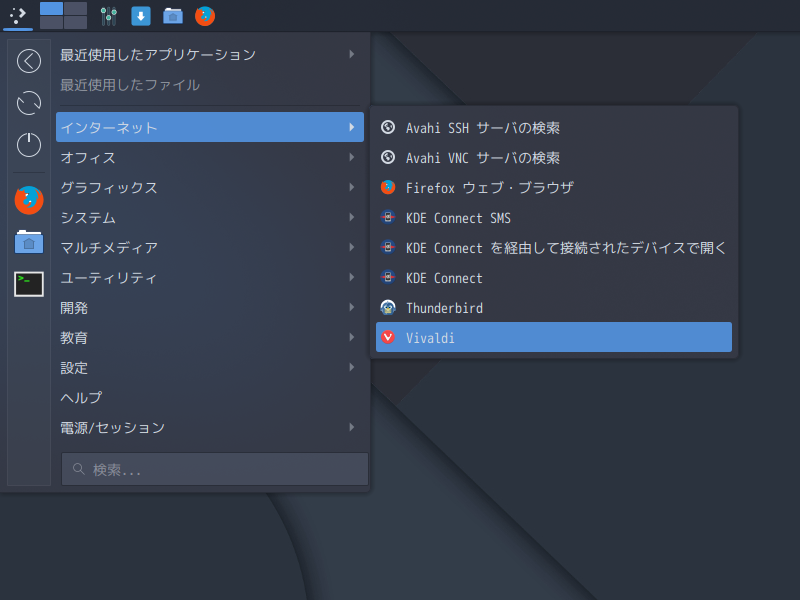
Task: Click the application launcher menu icon
Action: 18,15
